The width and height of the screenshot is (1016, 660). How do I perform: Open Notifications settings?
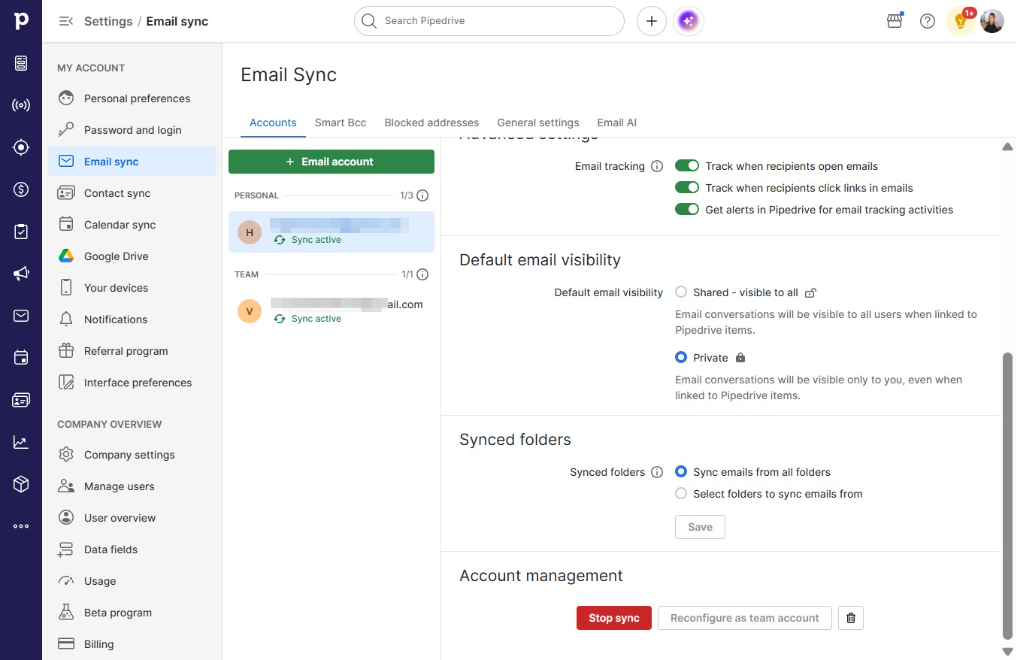(132, 319)
